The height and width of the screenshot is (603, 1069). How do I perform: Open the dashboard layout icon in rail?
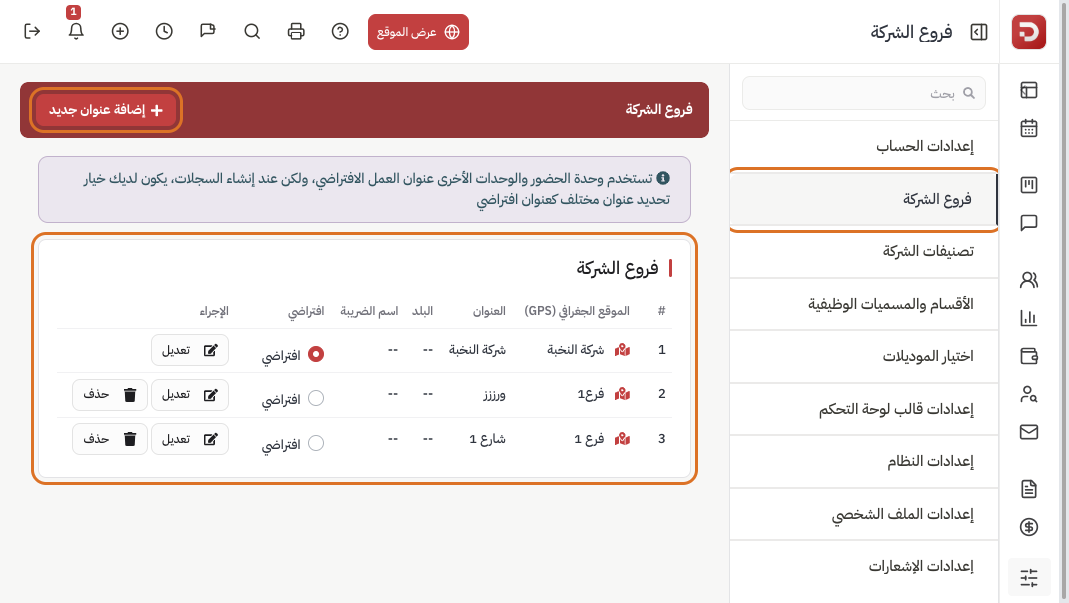1029,90
